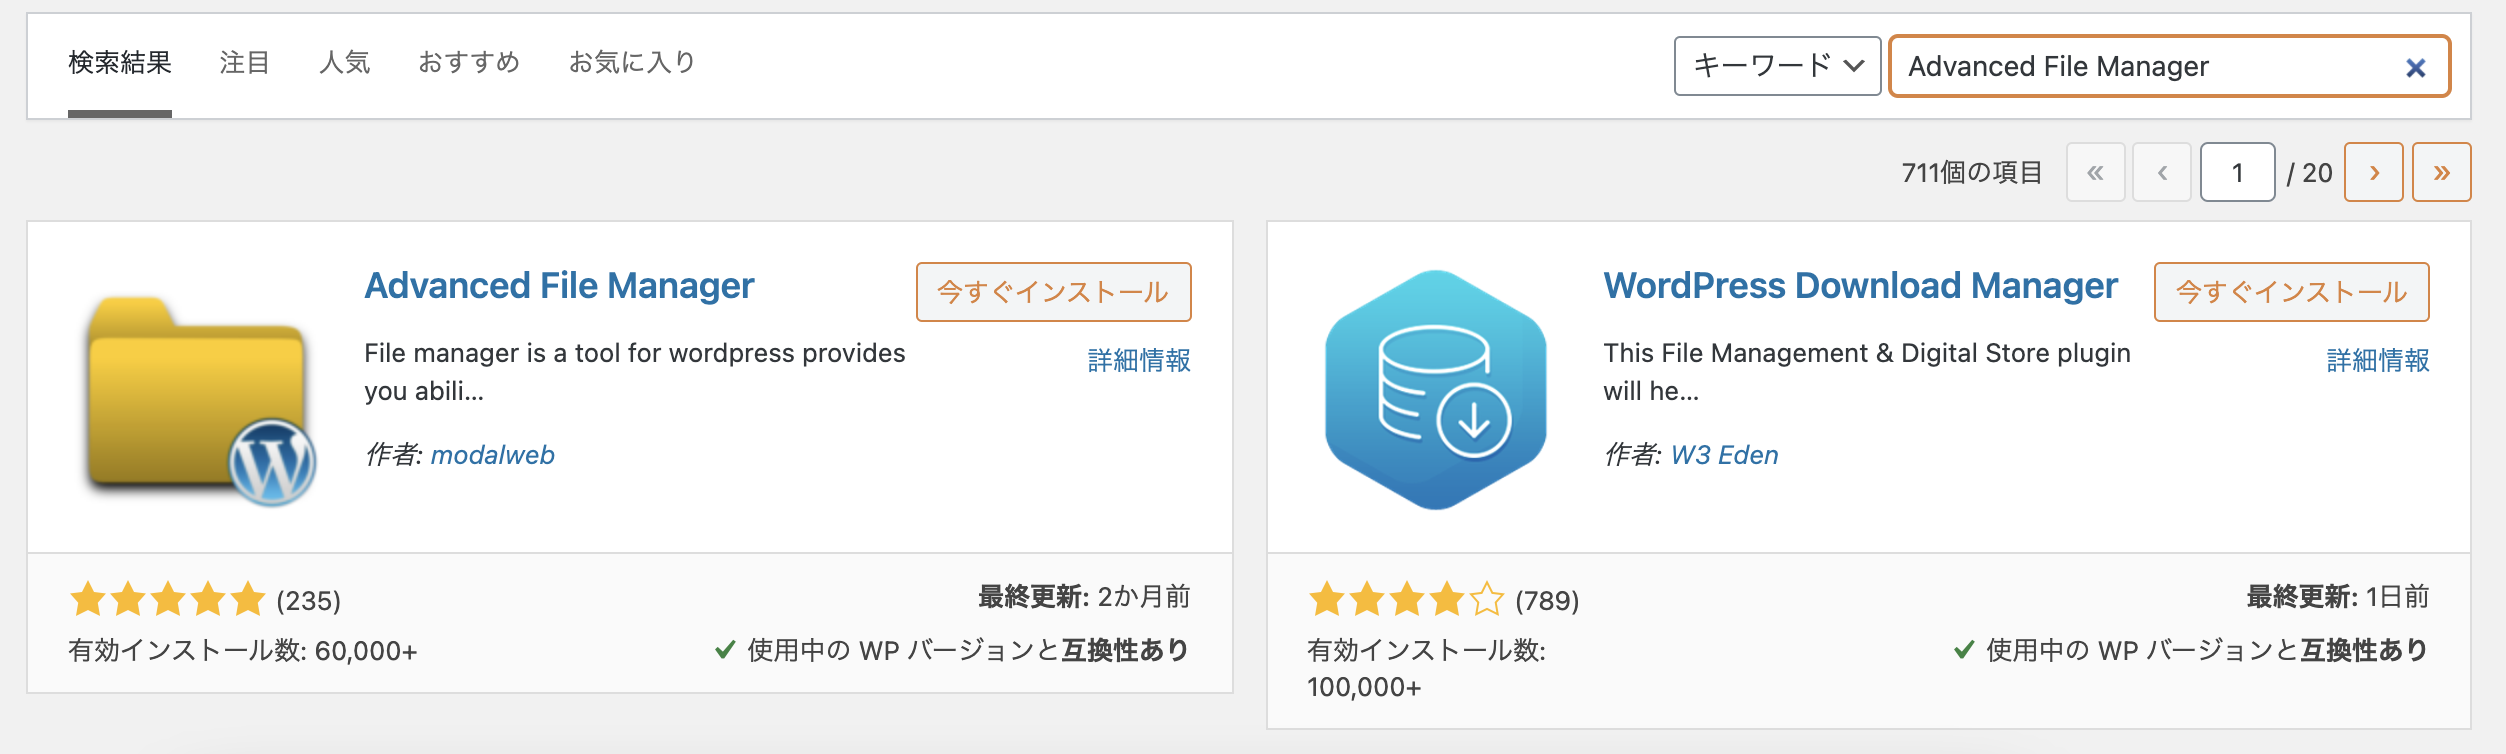Open author link modalweb
The width and height of the screenshot is (2506, 754).
(492, 455)
